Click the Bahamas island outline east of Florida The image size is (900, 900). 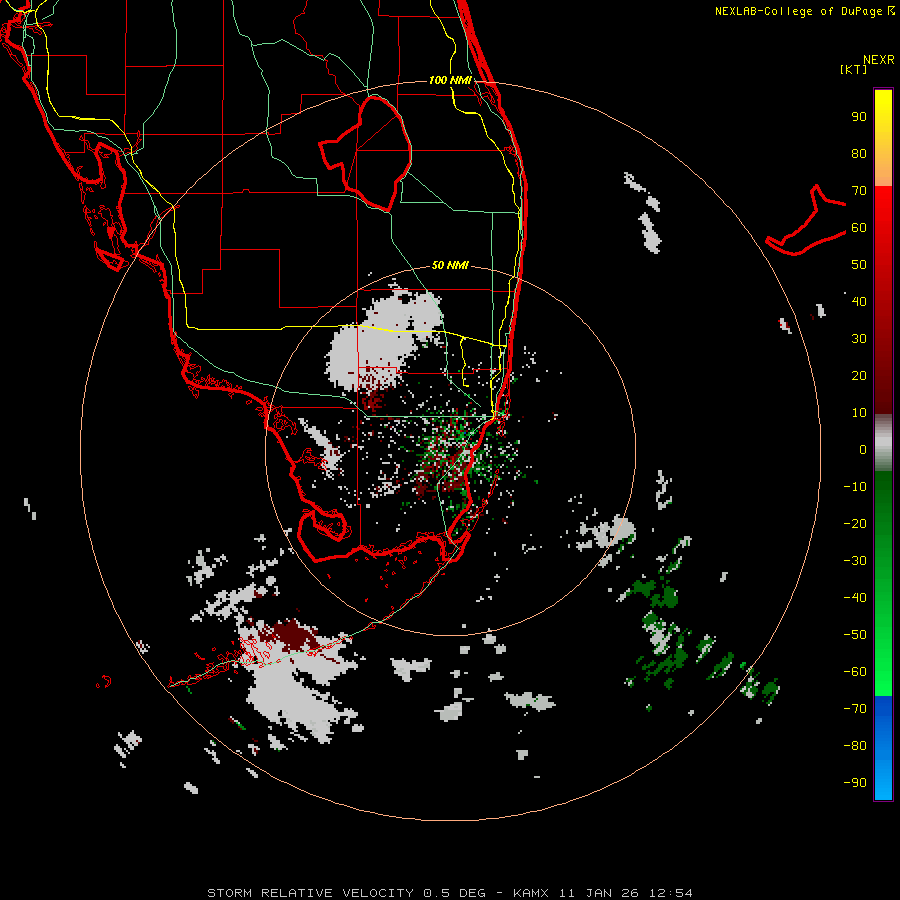point(806,221)
